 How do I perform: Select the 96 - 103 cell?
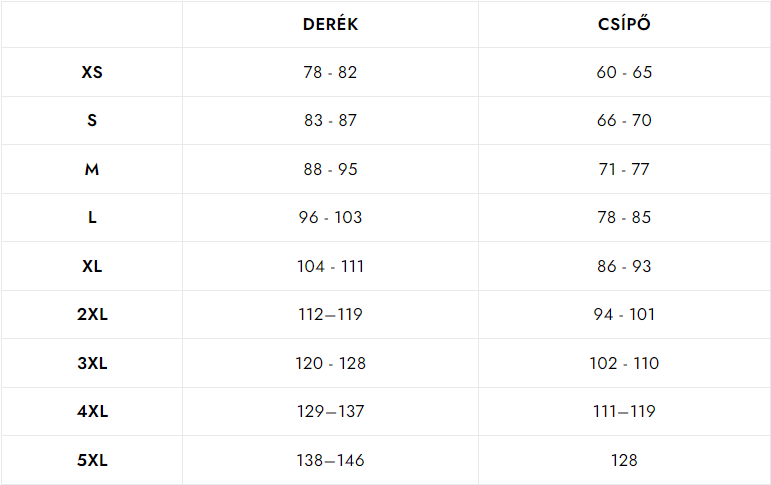(x=330, y=217)
